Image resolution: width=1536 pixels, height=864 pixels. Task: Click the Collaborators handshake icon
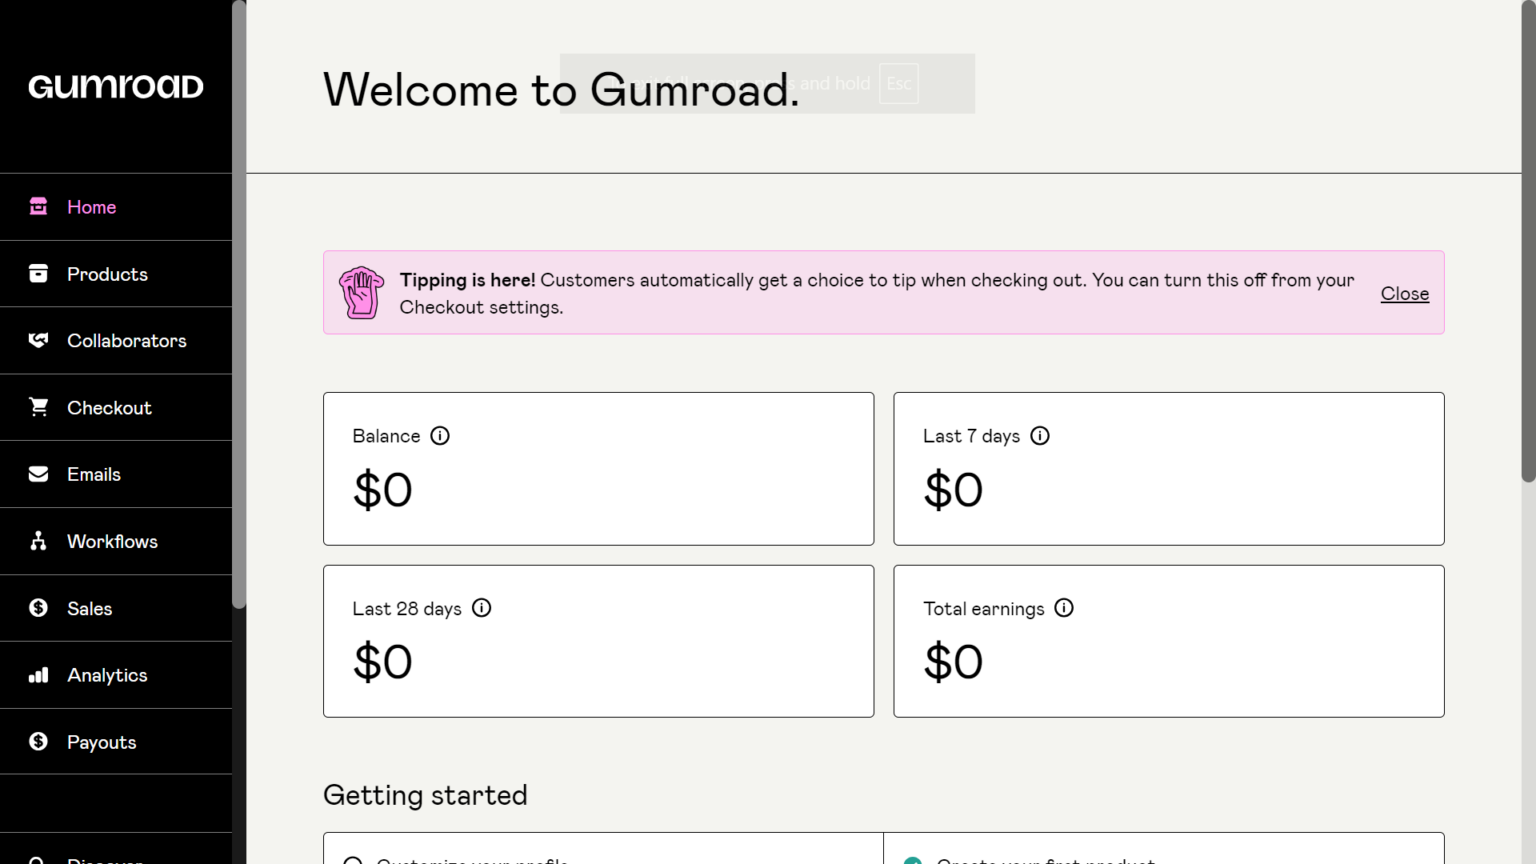(x=39, y=341)
